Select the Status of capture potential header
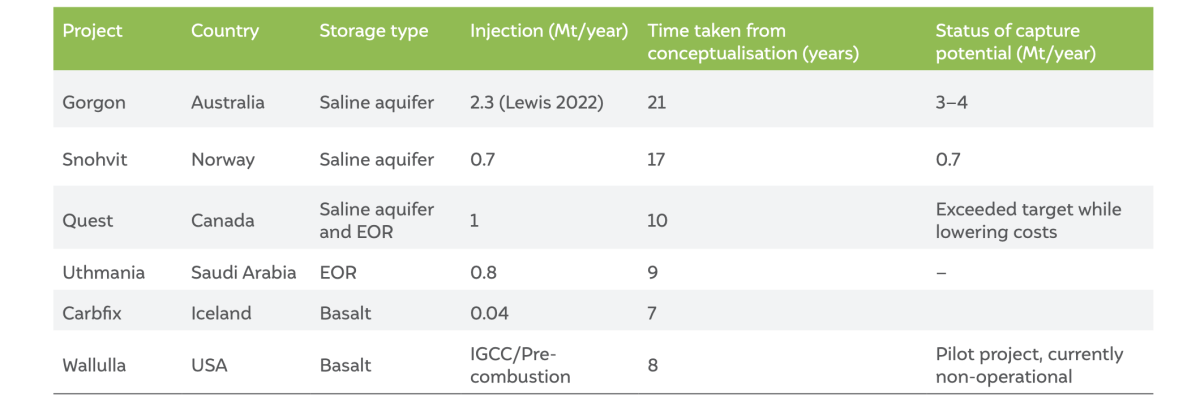 coord(1016,42)
